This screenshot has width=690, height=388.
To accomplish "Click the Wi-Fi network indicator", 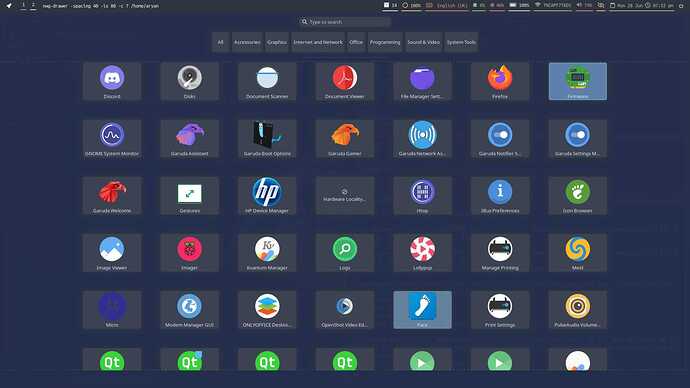I will 553,6.
